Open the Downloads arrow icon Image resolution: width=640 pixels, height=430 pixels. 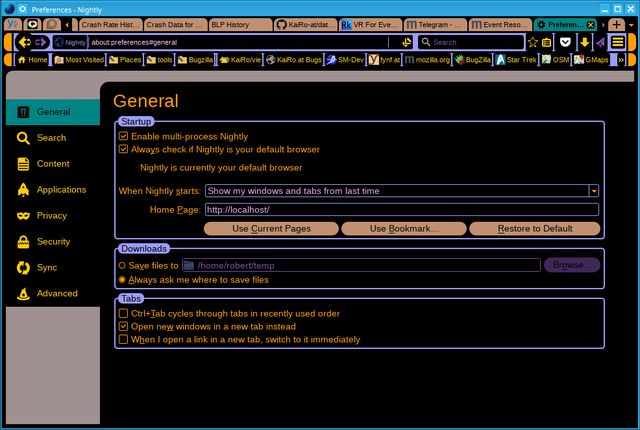point(584,42)
